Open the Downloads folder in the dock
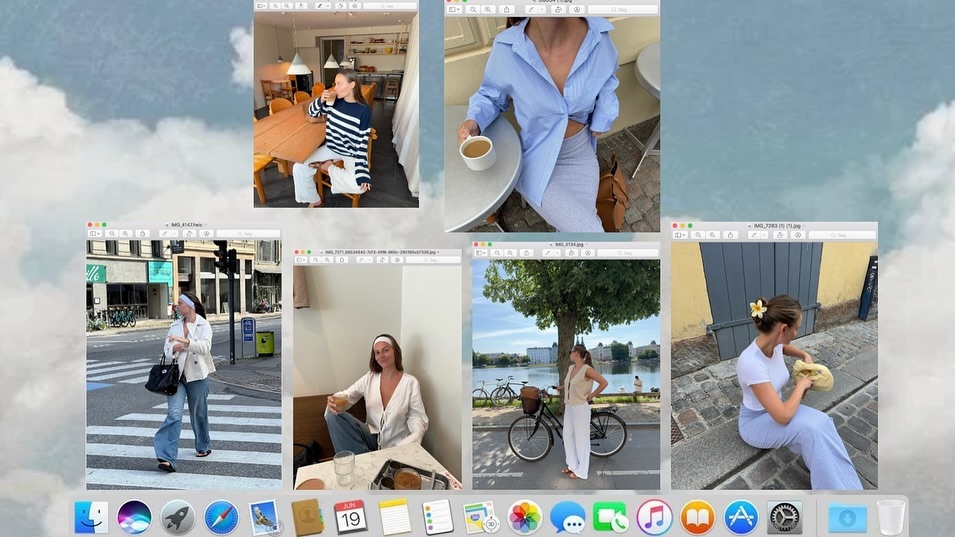Screen dimensions: 955x537 [x=847, y=518]
